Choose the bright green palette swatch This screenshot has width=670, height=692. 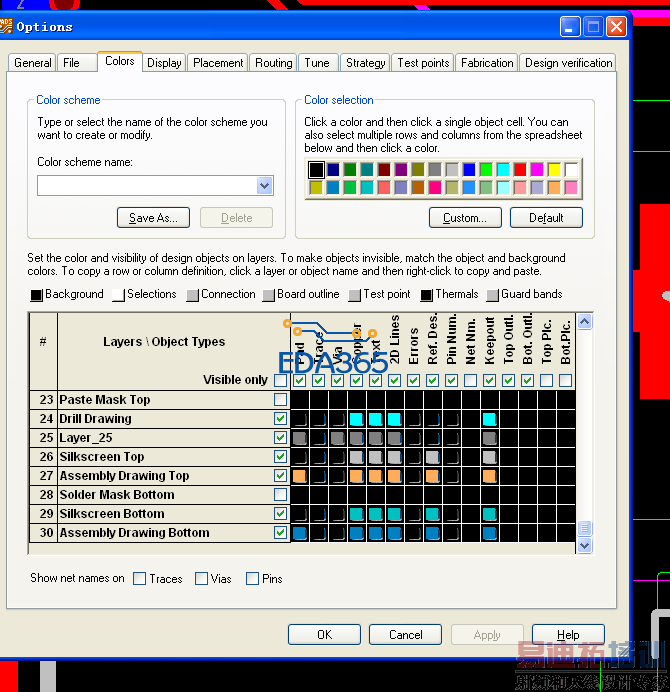click(x=486, y=169)
